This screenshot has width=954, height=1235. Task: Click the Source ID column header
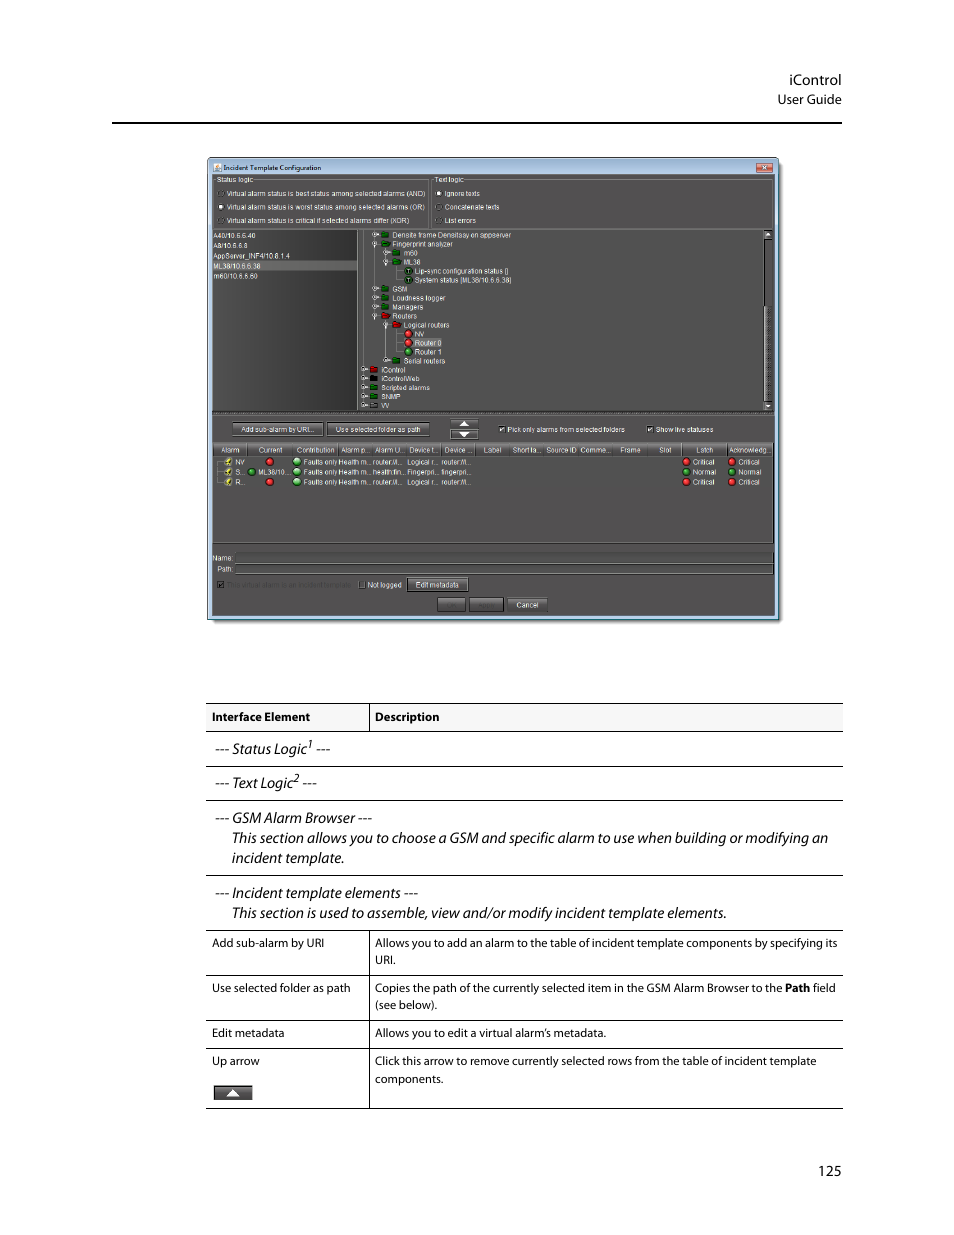click(x=561, y=450)
